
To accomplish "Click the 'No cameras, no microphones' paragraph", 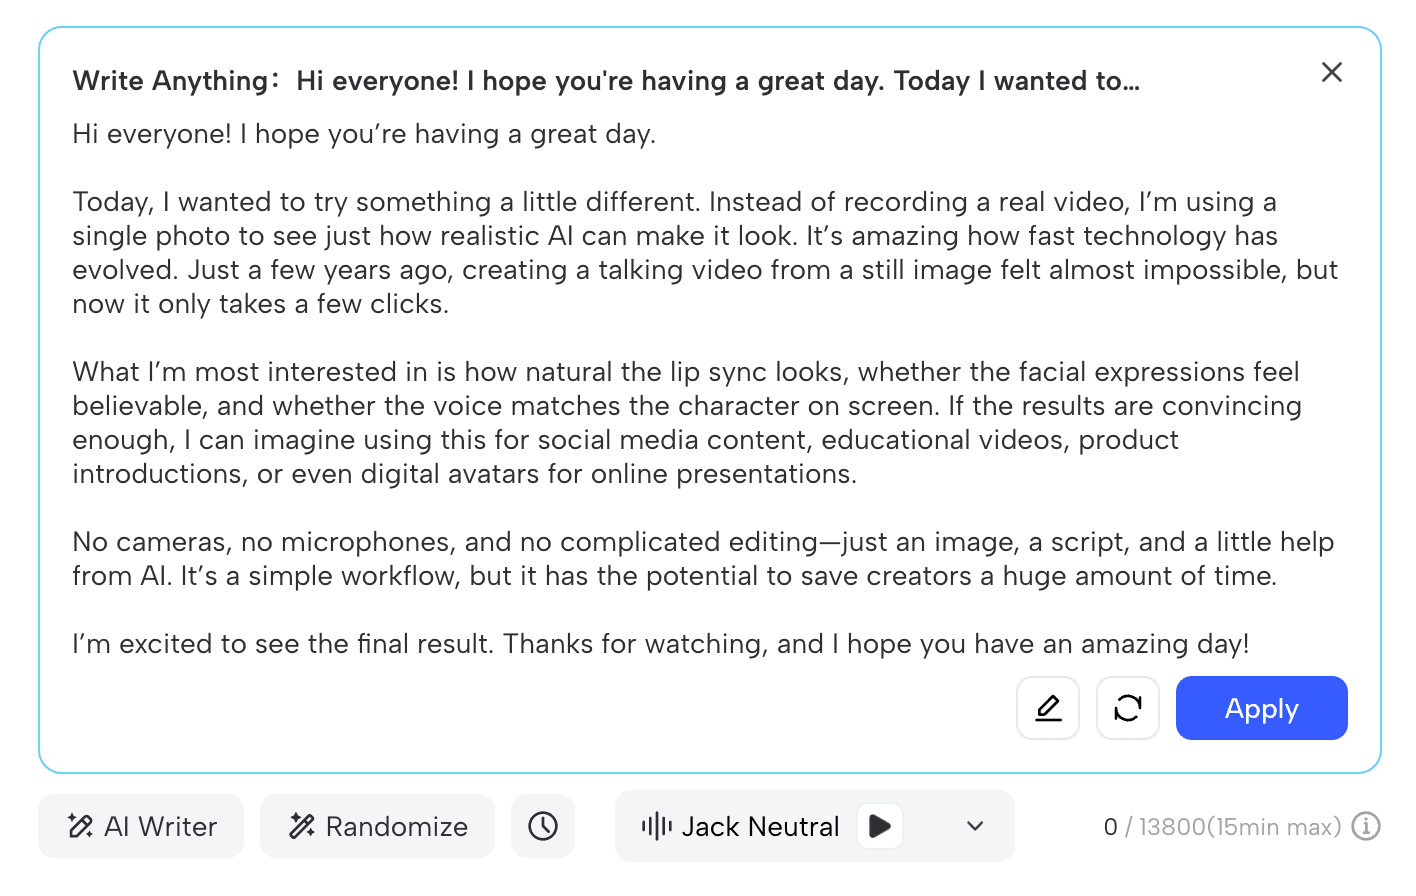I will pyautogui.click(x=703, y=559).
